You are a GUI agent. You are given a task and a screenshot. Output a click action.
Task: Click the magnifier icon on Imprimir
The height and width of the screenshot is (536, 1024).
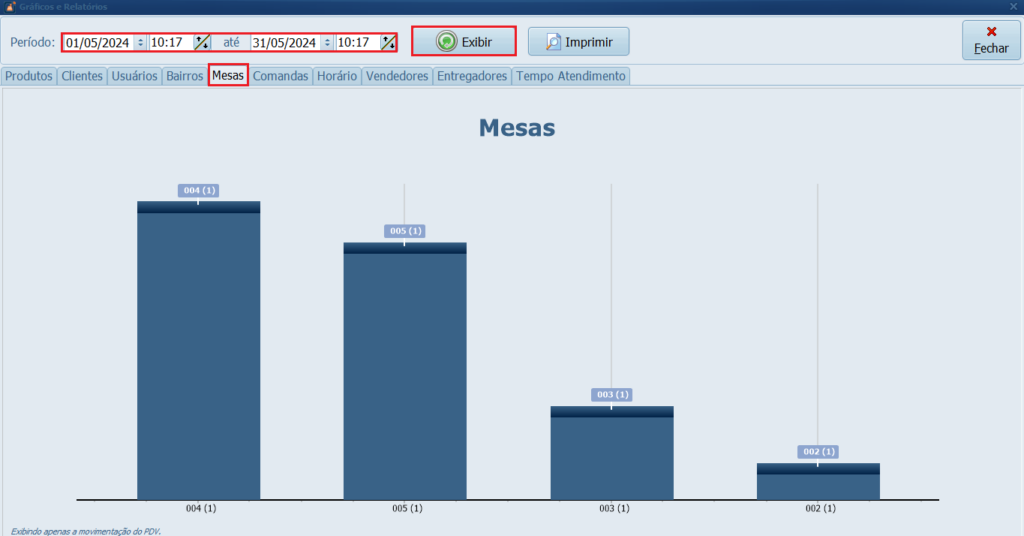point(553,42)
